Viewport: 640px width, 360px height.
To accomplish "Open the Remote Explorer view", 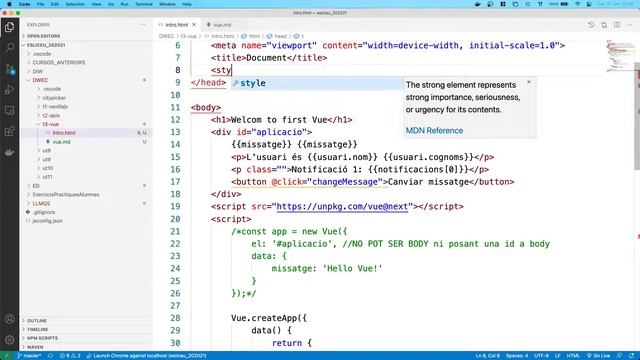I will 9,111.
